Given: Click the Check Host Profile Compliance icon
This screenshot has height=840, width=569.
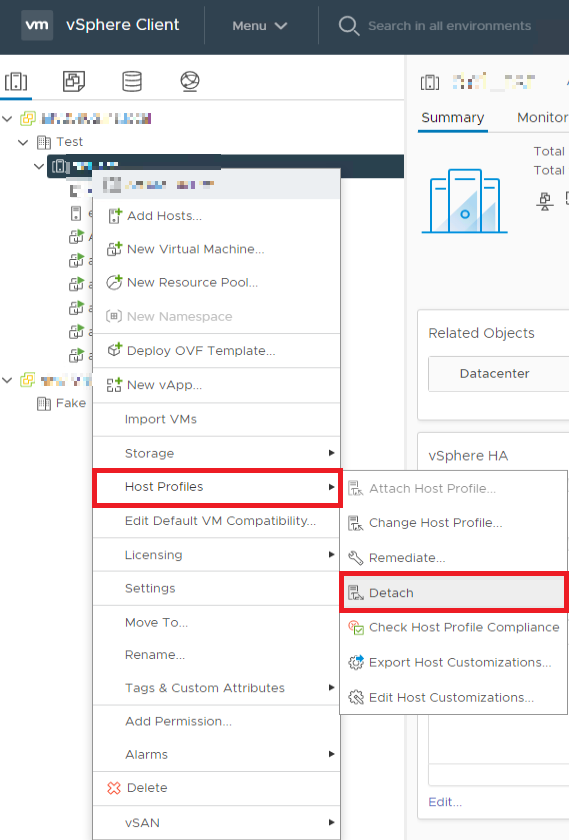Looking at the screenshot, I should pos(356,627).
